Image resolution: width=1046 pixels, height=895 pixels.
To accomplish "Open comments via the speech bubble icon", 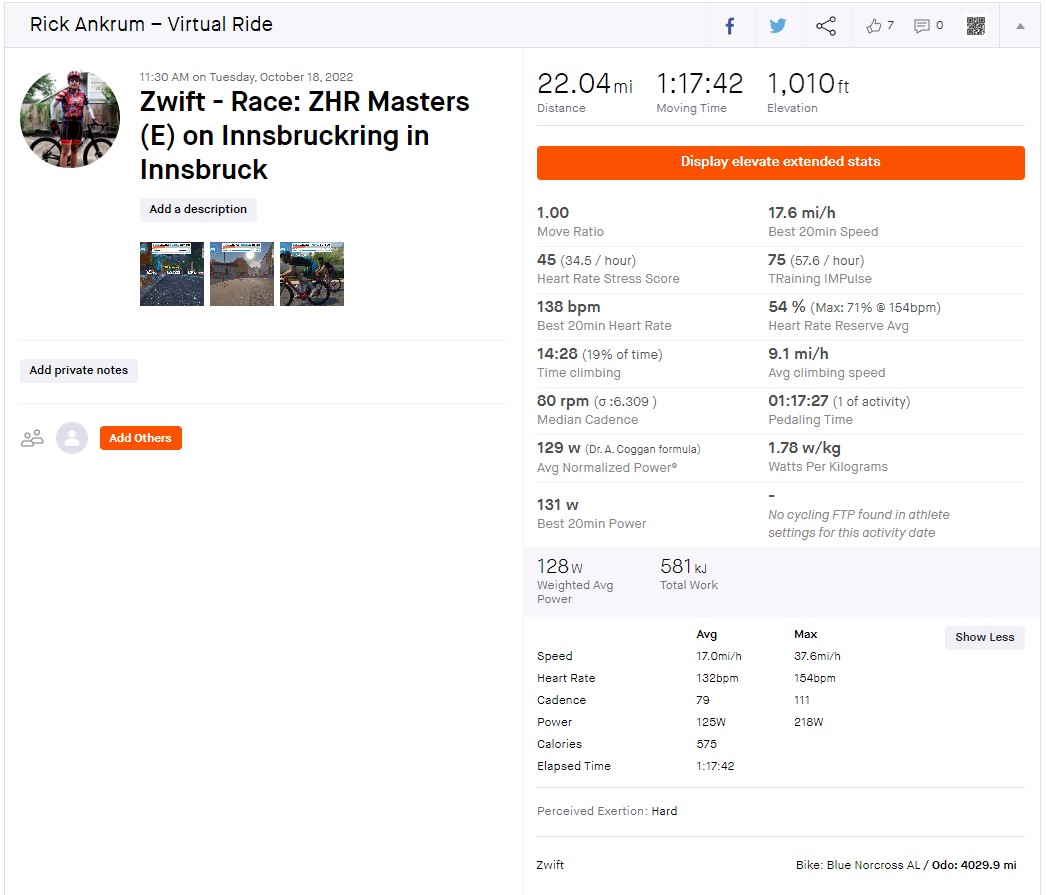I will (921, 26).
